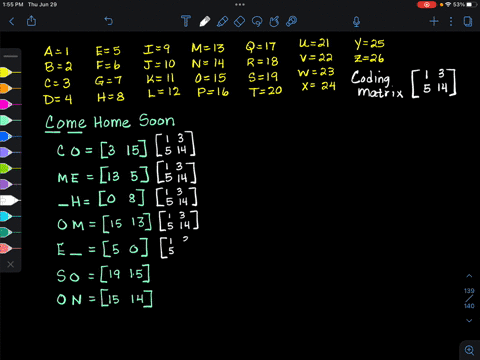Choose the salmon red pen
This screenshot has height=360, width=480.
10,248
